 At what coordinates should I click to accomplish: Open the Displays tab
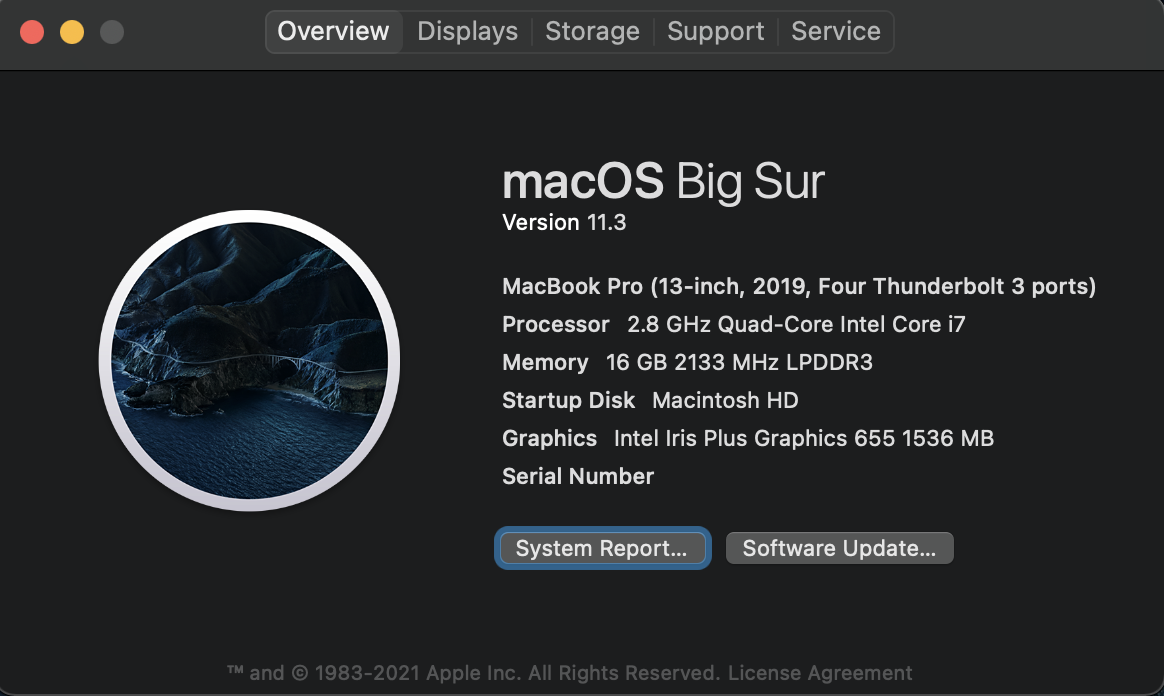click(x=468, y=31)
